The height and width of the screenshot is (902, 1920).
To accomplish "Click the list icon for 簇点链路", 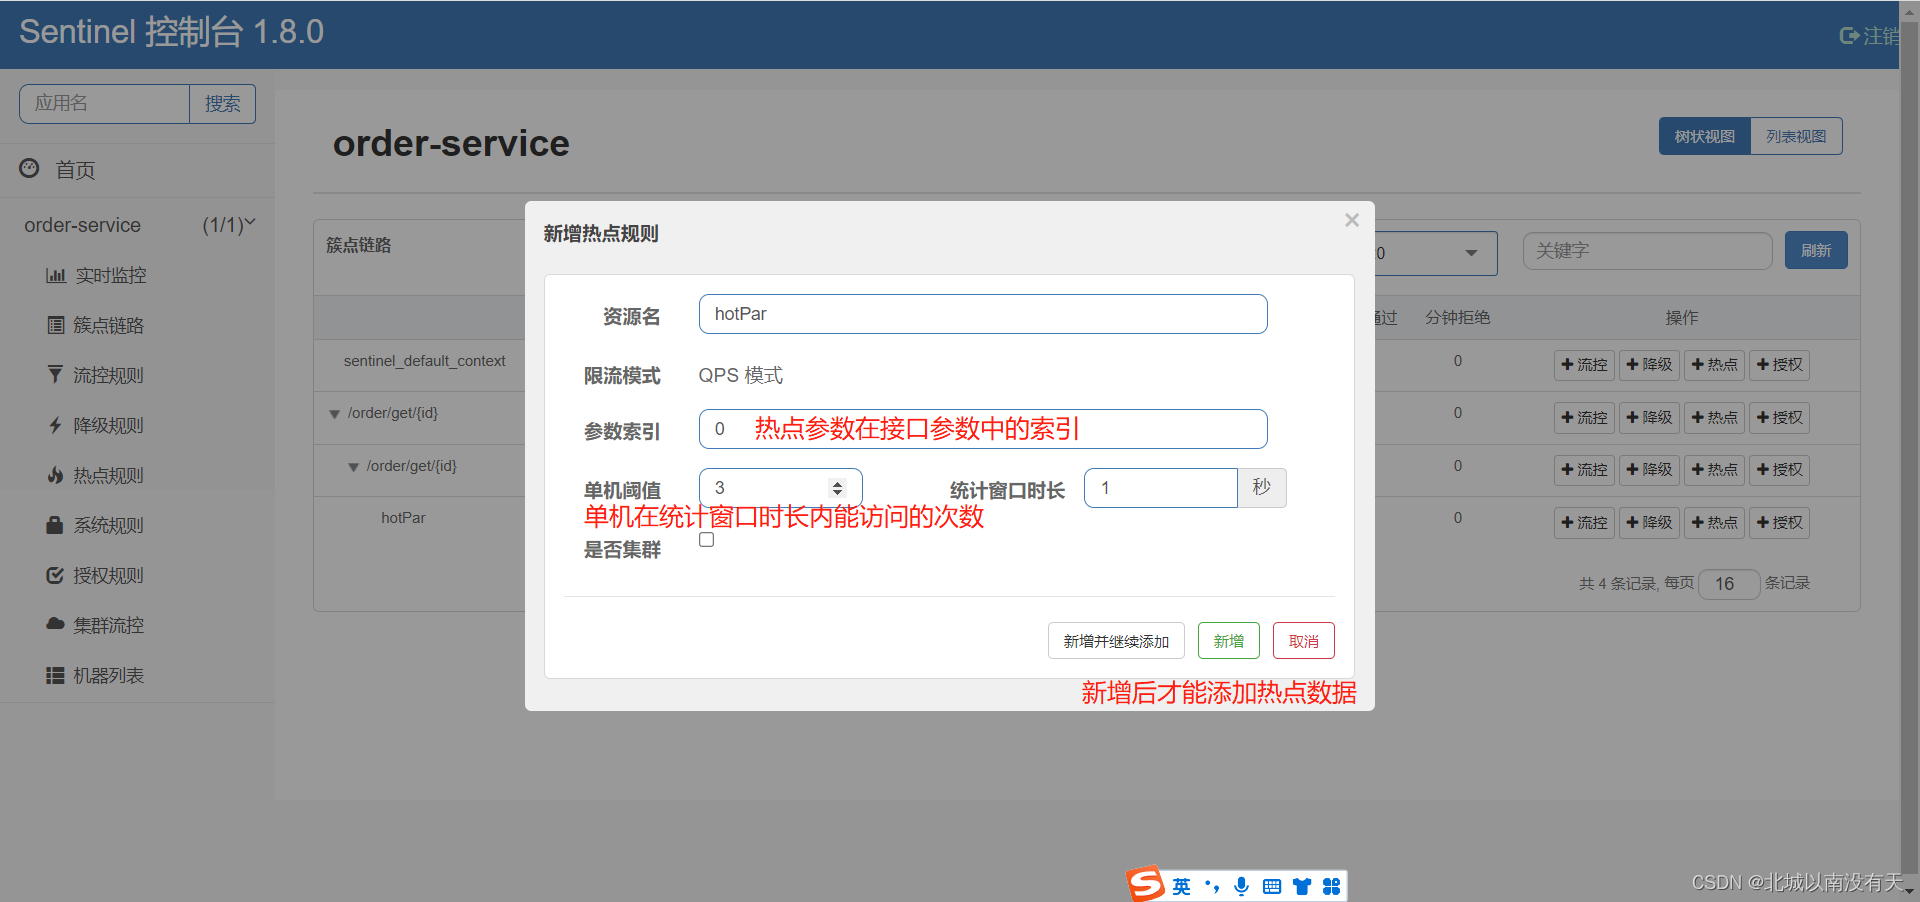I will tap(56, 325).
